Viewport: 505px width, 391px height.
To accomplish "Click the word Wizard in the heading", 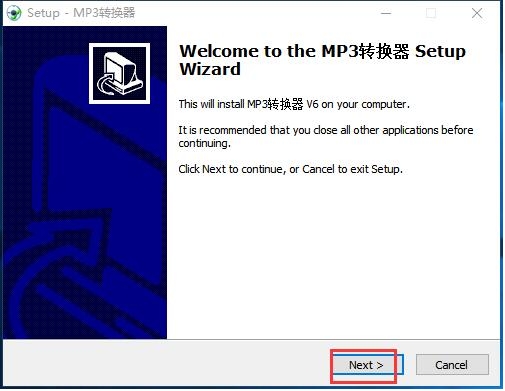I will 210,69.
